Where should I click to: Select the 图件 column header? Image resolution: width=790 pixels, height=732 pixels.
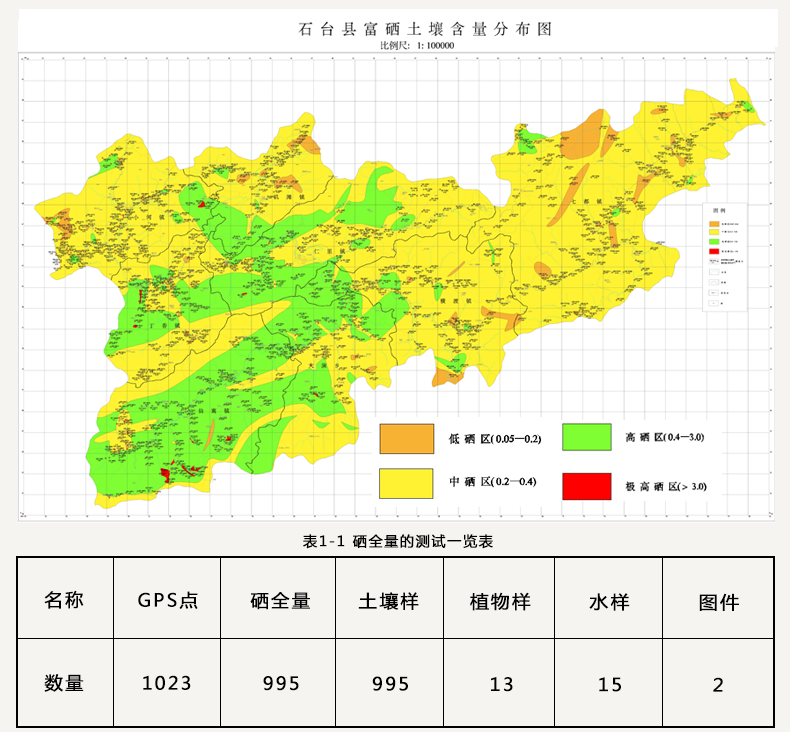(x=718, y=600)
